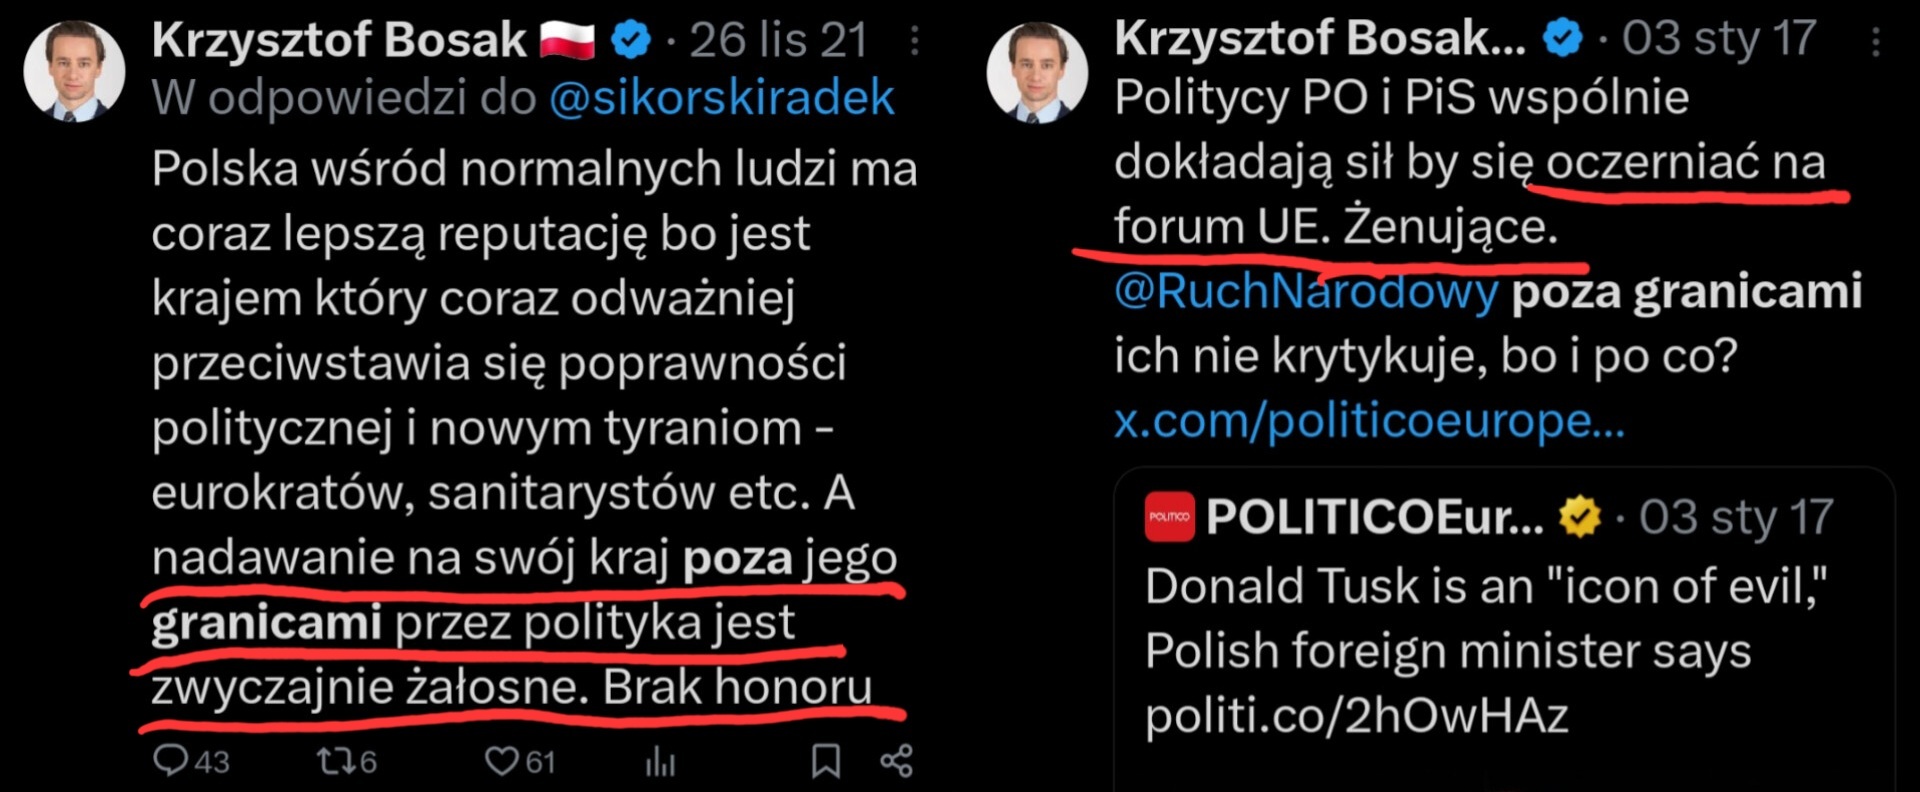Open the right tweet's three-dot menu
The image size is (1920, 792).
point(1875,41)
